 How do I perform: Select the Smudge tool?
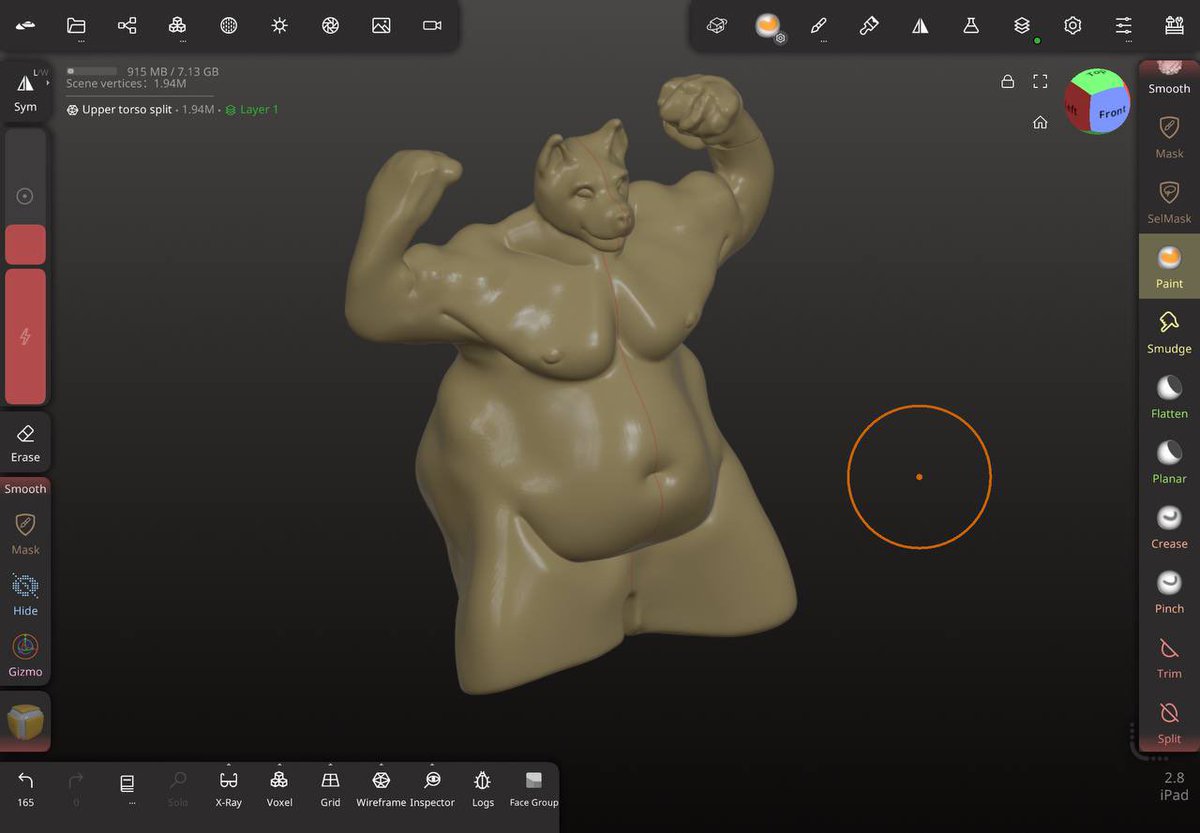click(1169, 332)
